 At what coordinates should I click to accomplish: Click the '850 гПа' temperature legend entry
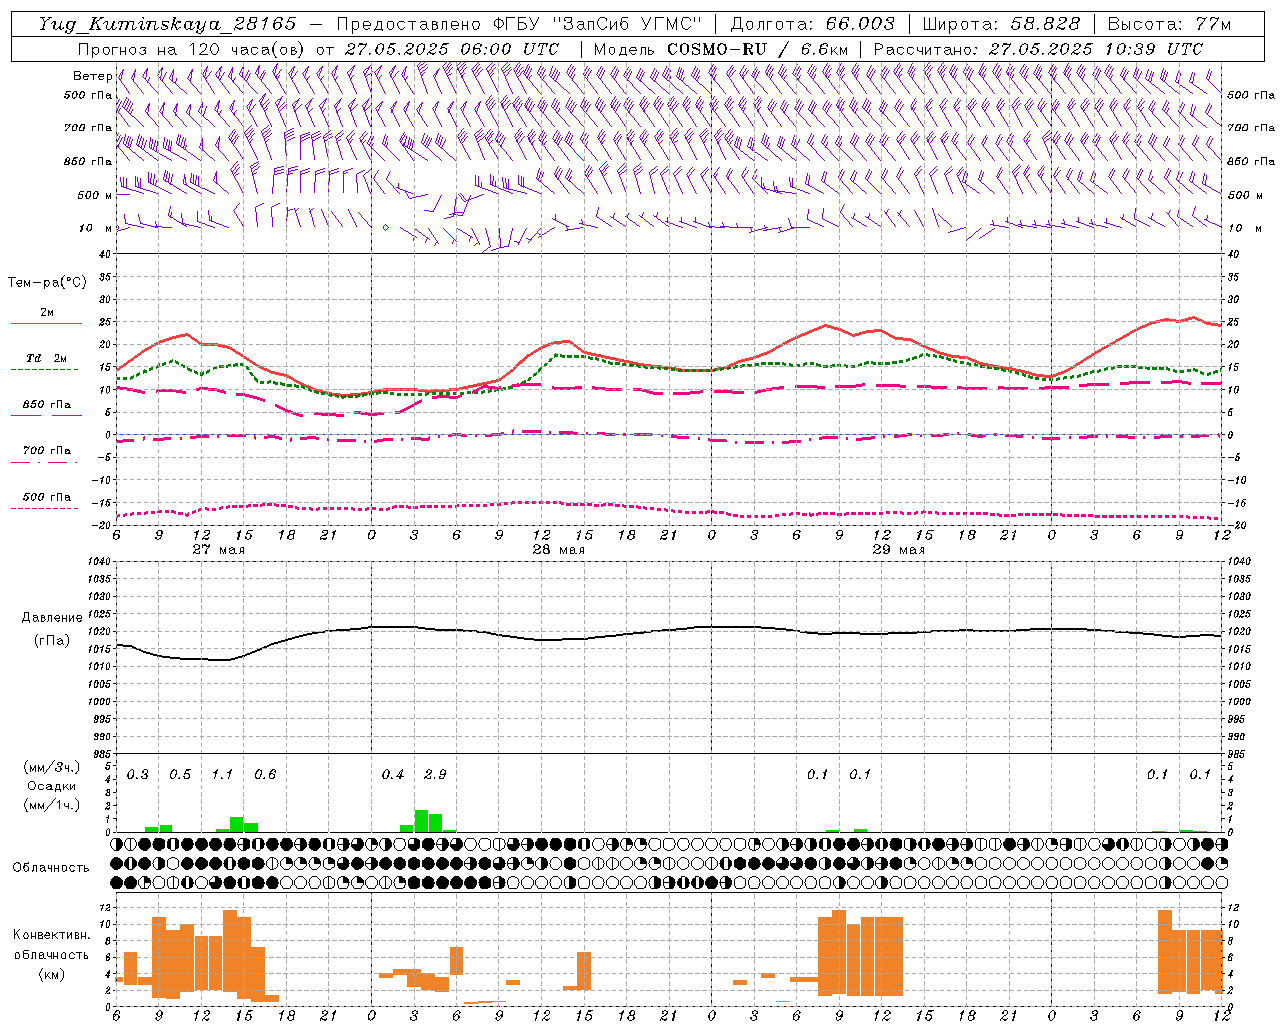tap(47, 405)
